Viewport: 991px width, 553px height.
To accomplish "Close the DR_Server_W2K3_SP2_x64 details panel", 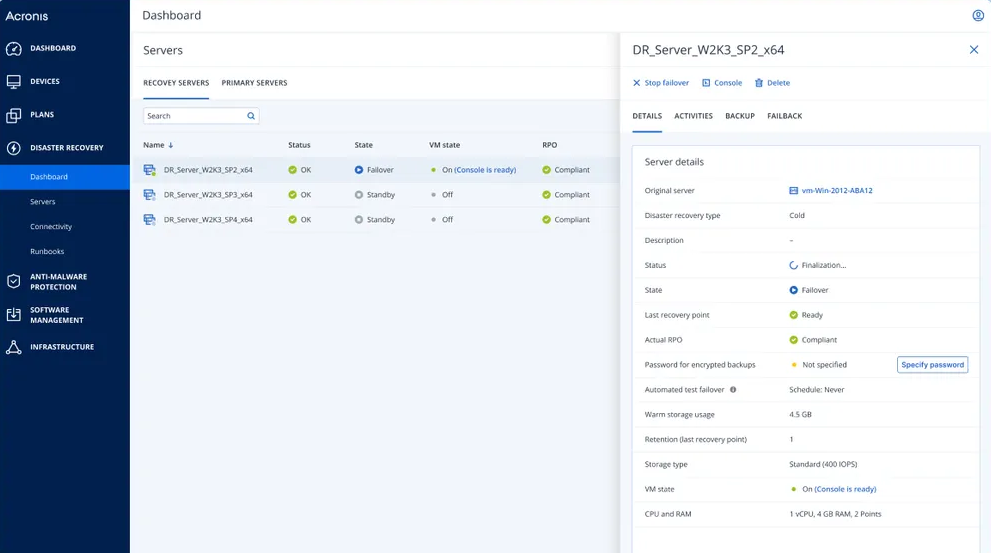I will pos(973,50).
